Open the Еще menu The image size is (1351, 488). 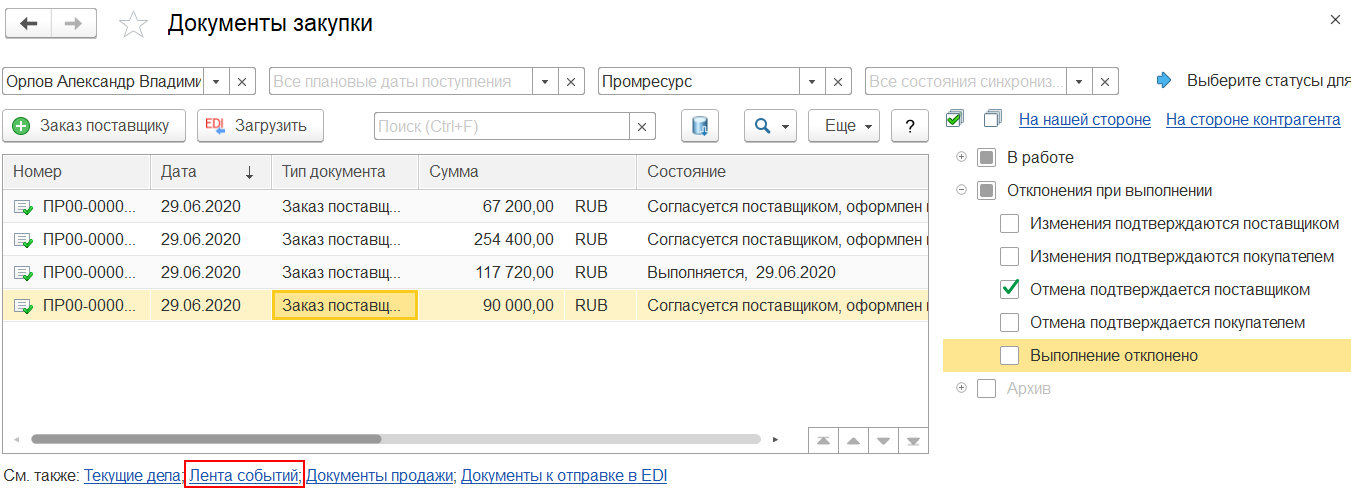coord(842,126)
